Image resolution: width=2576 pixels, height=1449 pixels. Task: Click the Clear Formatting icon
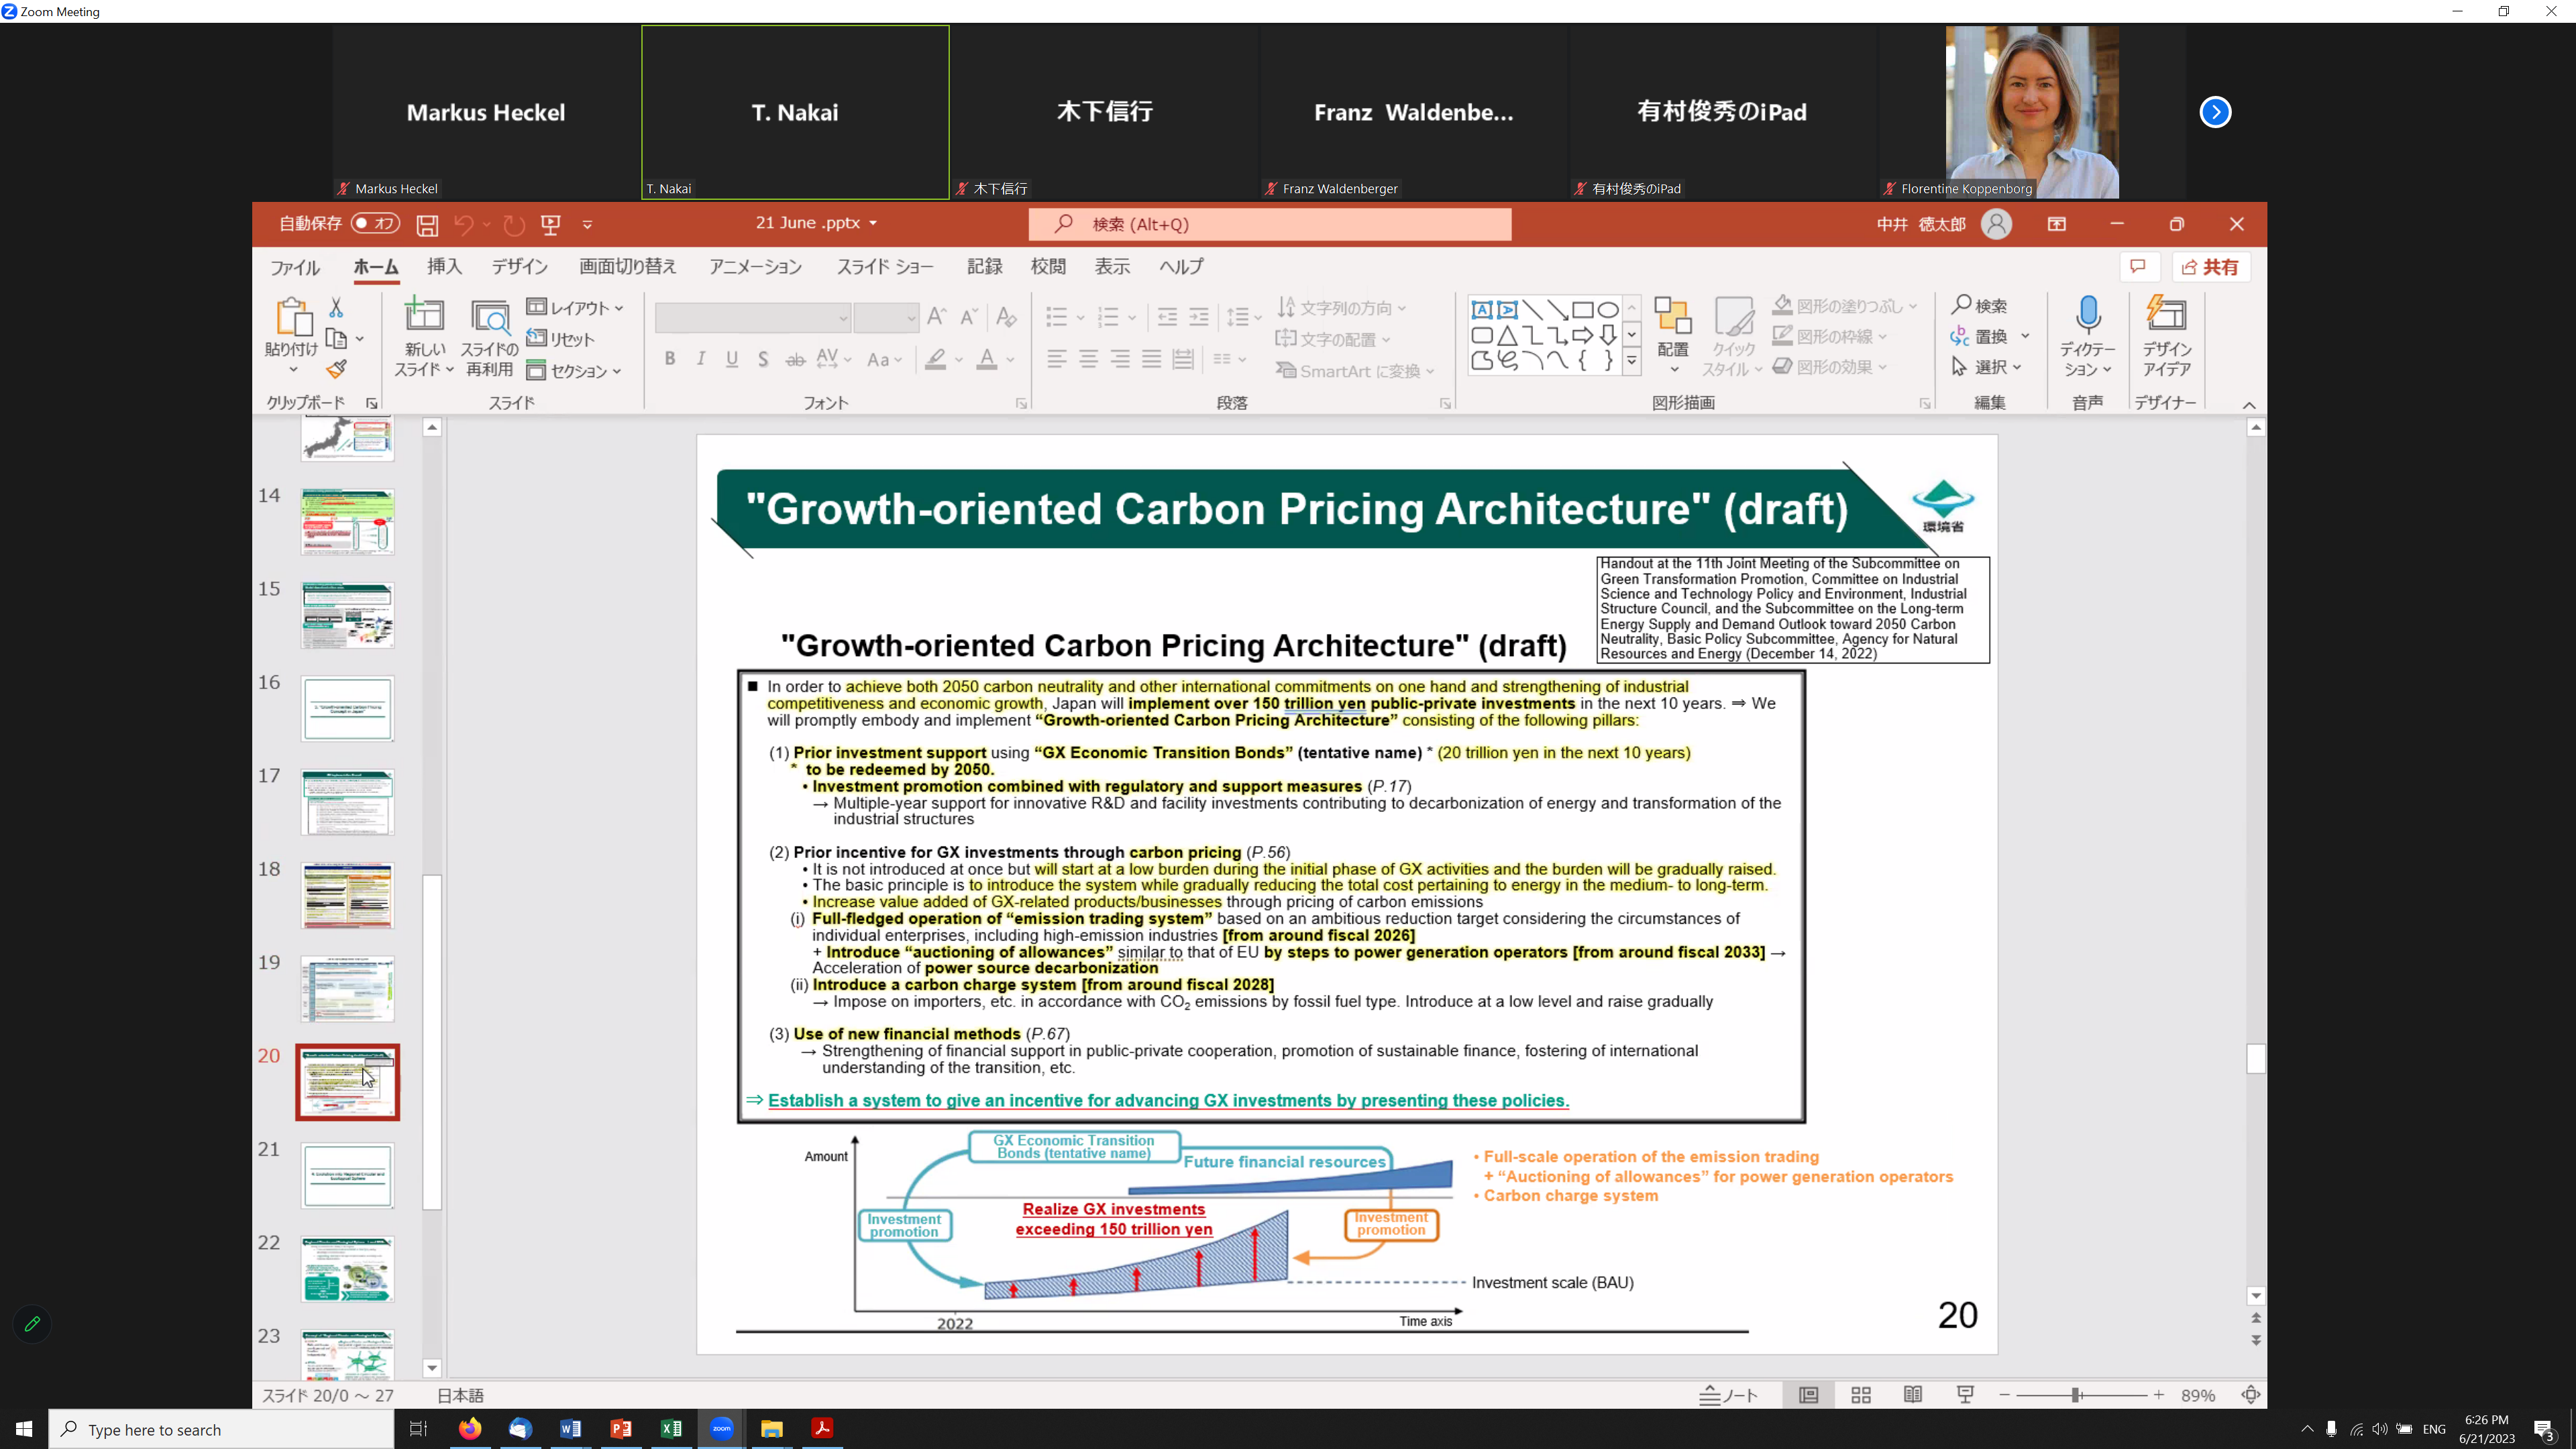point(1006,317)
